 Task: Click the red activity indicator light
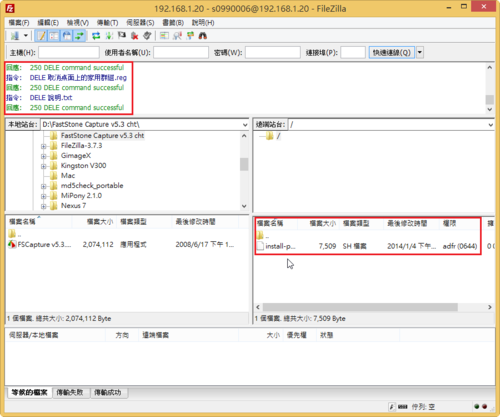[485, 406]
